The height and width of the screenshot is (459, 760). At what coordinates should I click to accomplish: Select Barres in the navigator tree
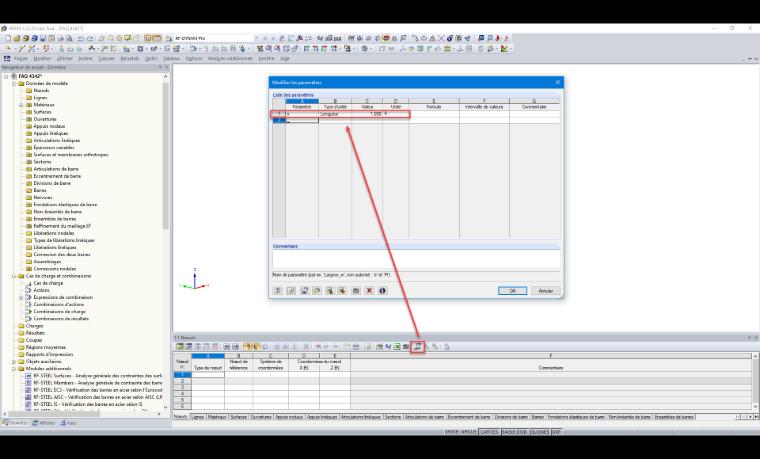click(x=40, y=190)
